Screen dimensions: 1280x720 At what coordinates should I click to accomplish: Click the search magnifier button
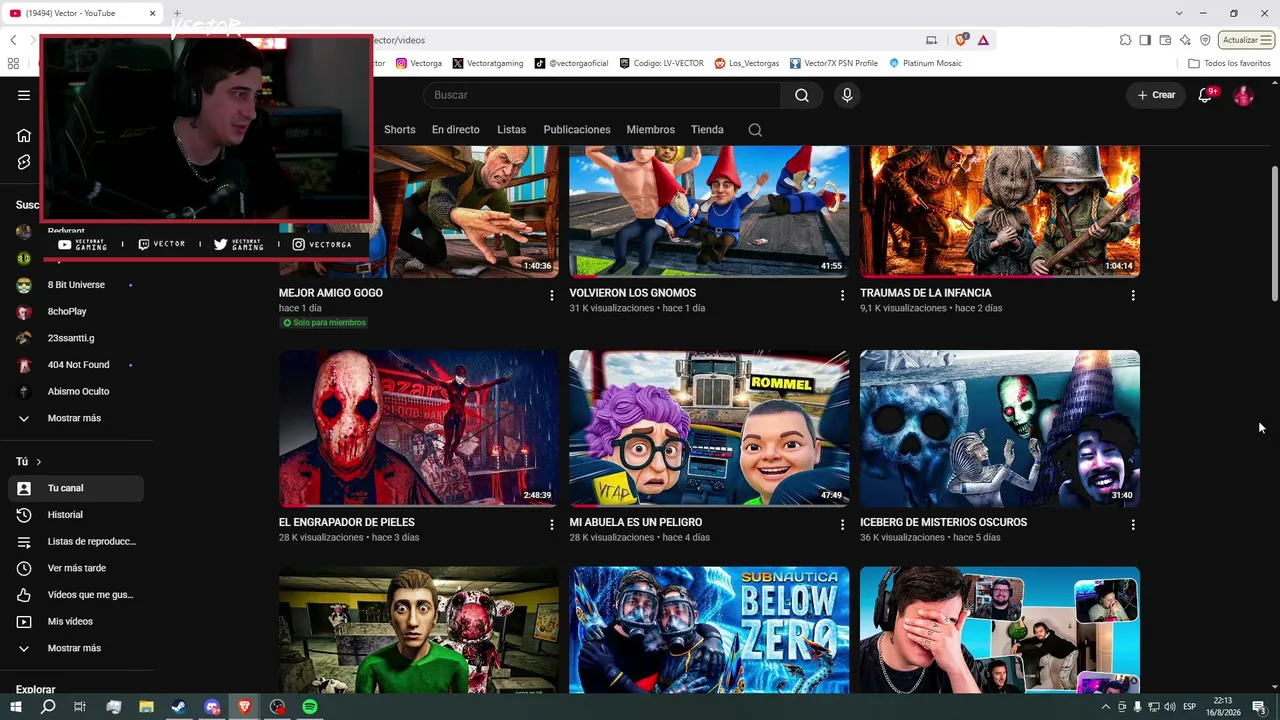pos(802,95)
